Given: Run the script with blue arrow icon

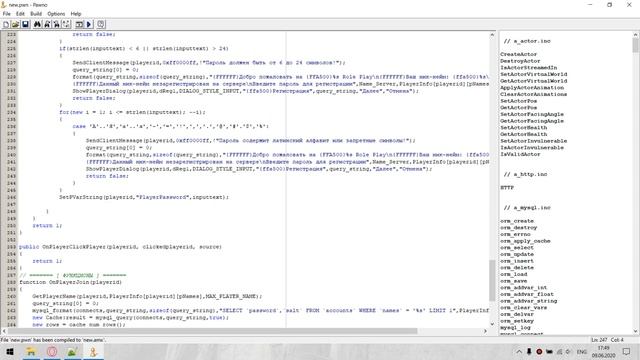Looking at the screenshot, I should click(89, 24).
